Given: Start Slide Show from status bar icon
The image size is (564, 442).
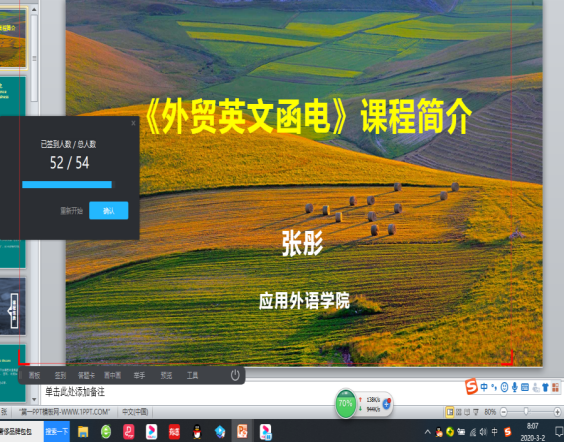Looking at the screenshot, I should coord(476,412).
